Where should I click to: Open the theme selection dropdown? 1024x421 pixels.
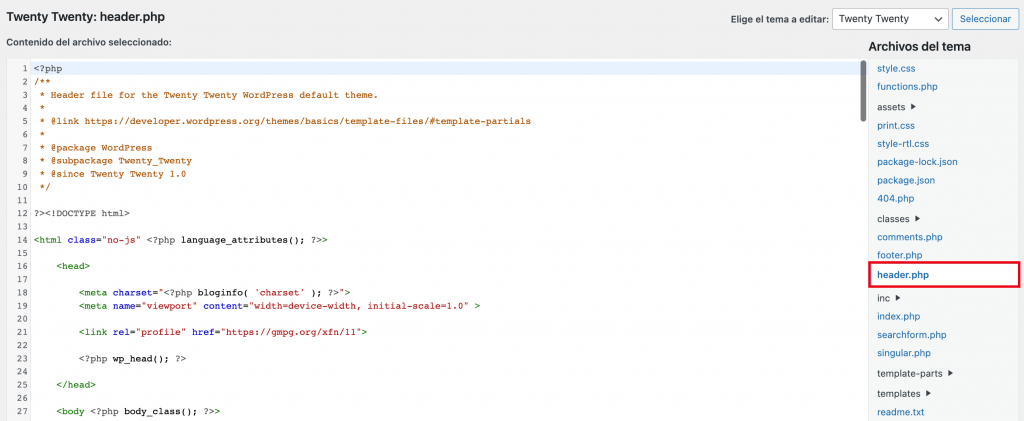(891, 19)
